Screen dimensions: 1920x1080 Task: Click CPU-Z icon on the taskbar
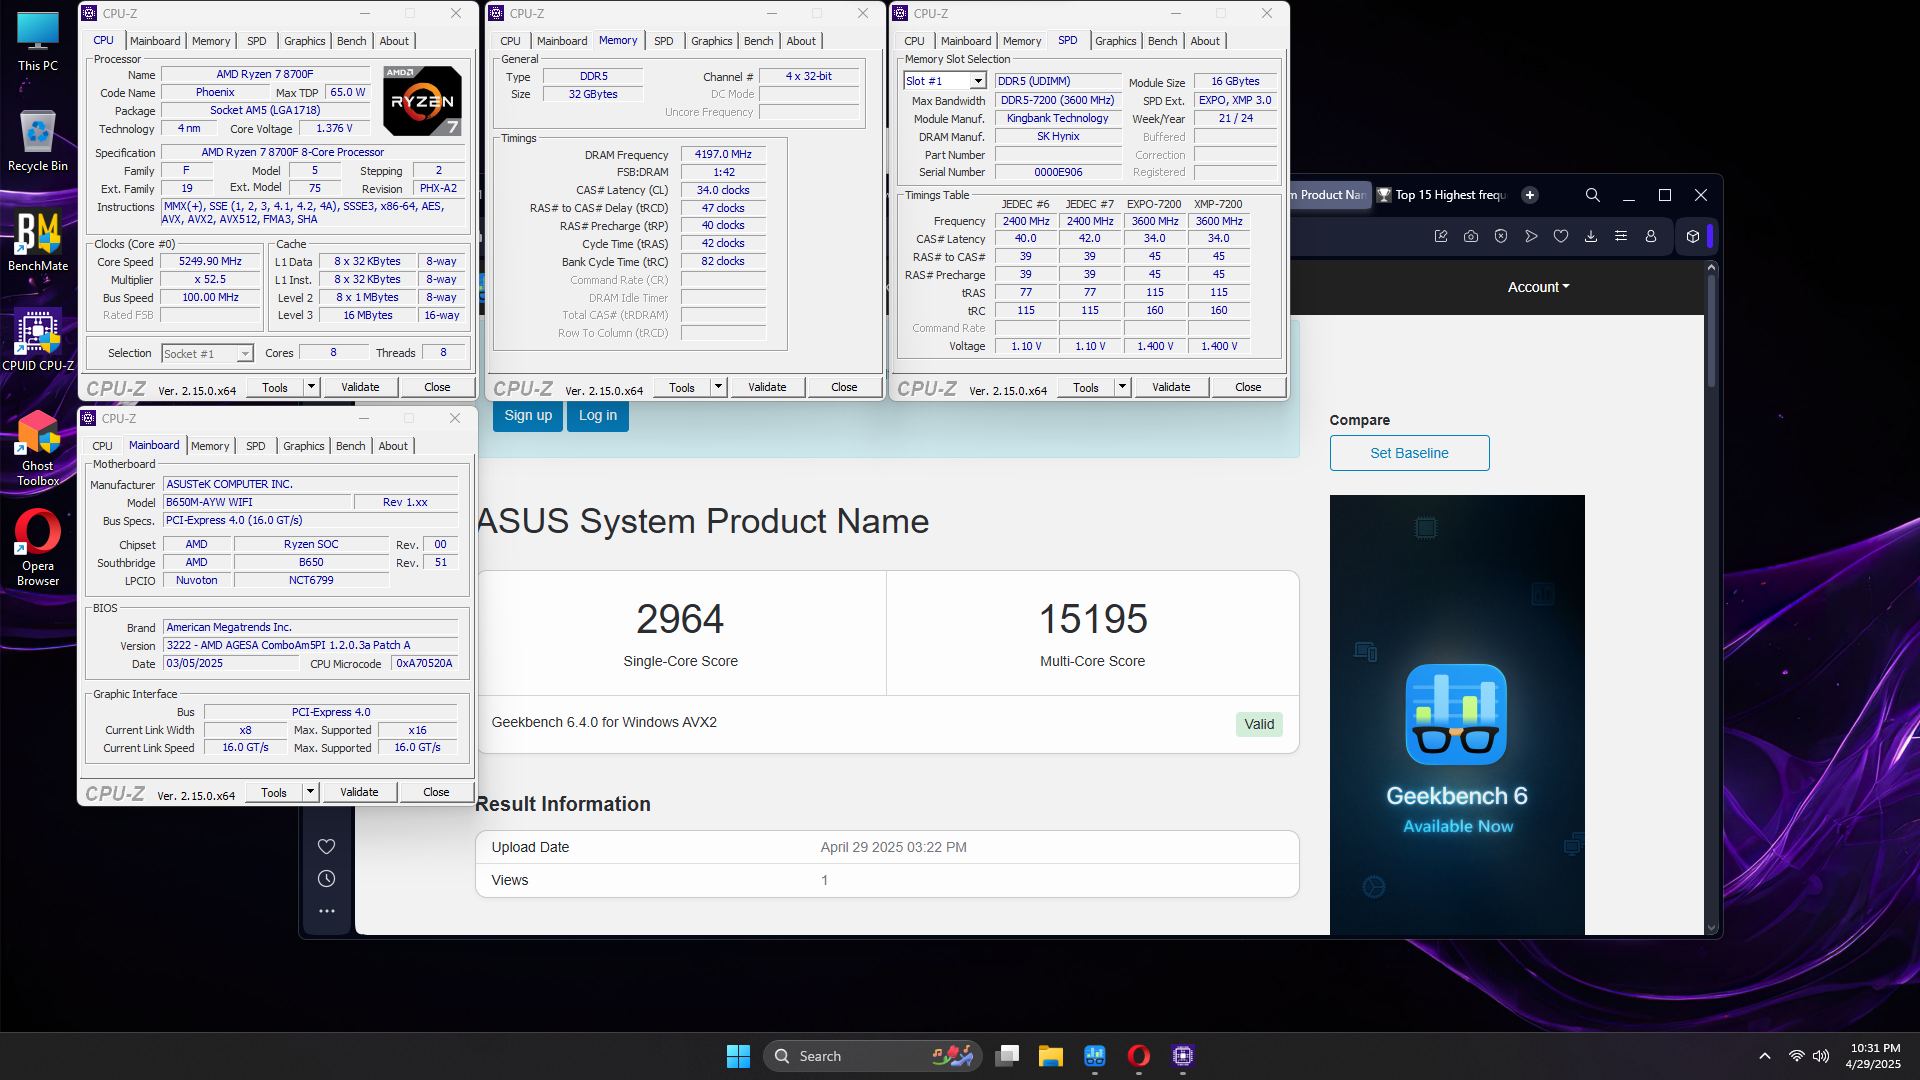click(1183, 1056)
